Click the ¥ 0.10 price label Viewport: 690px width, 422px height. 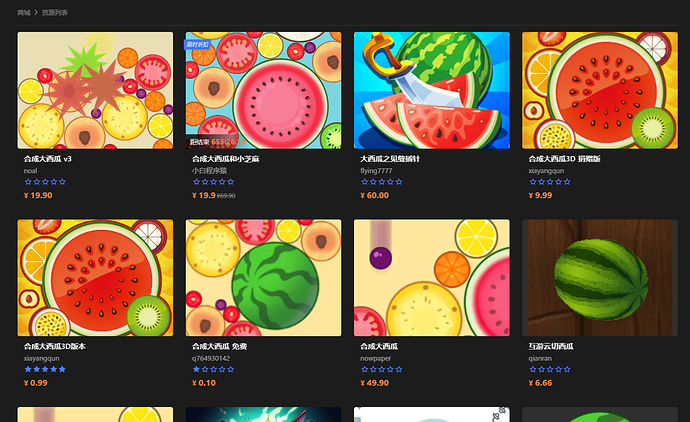[204, 383]
